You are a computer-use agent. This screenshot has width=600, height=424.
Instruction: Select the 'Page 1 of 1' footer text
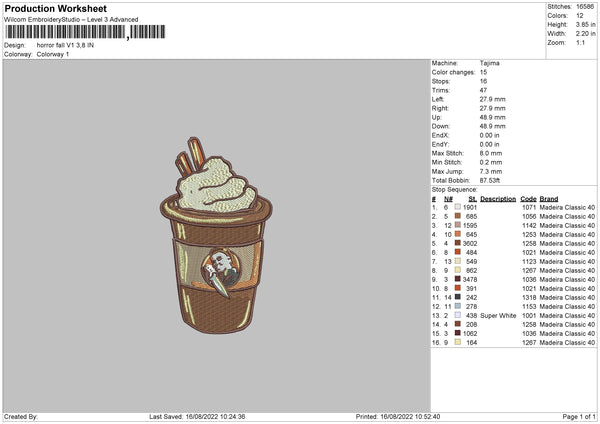(579, 416)
